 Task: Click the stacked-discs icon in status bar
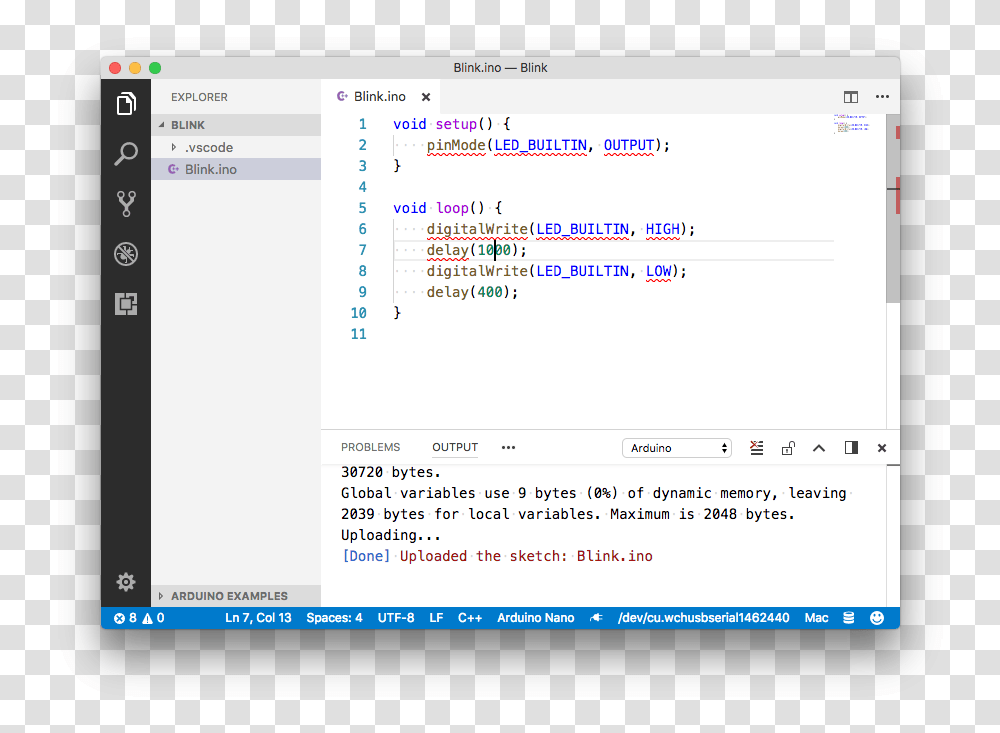[x=848, y=618]
